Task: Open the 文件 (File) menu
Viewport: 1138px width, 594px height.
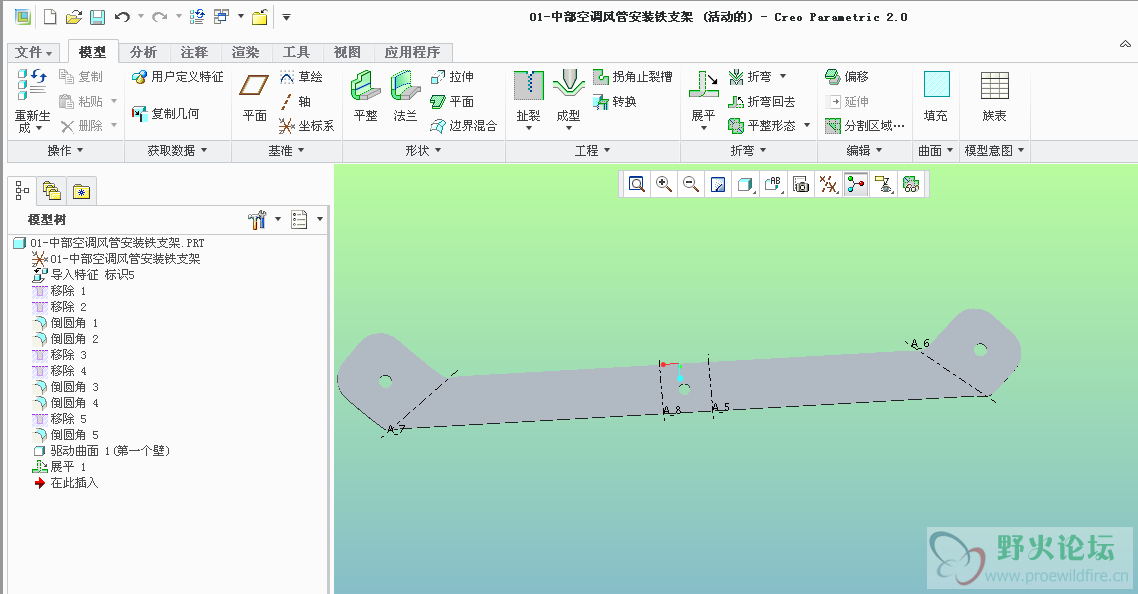Action: pos(33,52)
